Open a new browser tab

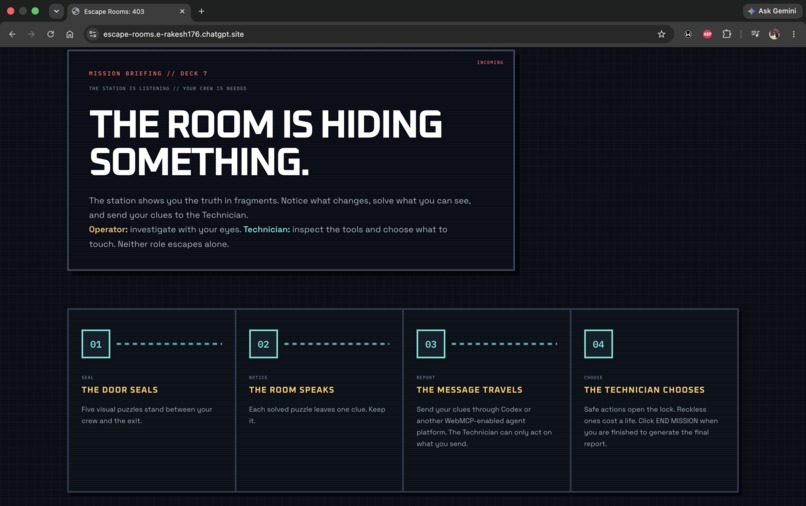202,11
